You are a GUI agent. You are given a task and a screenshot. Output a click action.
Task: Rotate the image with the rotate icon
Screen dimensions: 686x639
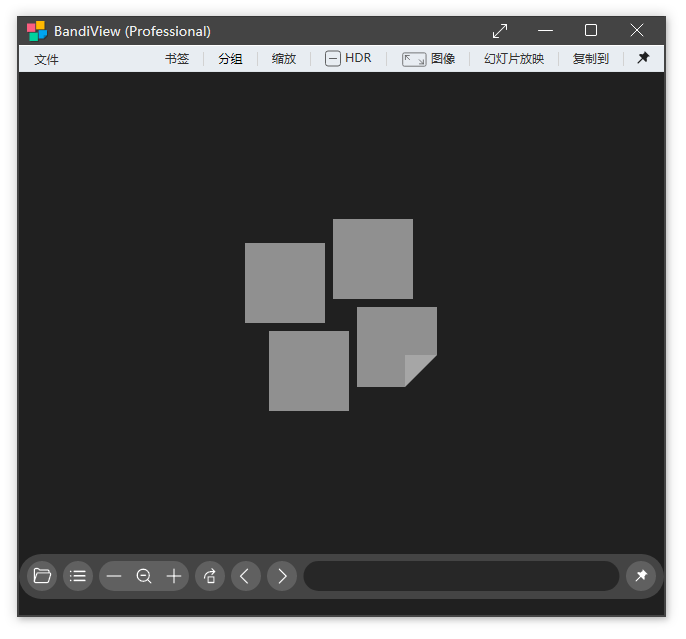[210, 576]
